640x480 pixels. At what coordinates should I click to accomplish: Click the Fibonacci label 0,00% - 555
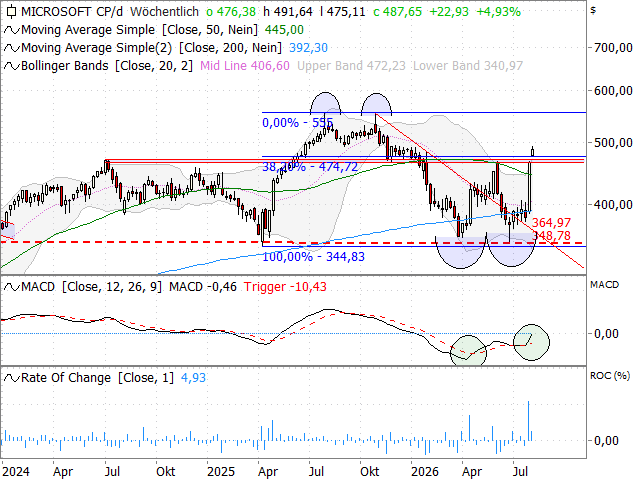298,122
